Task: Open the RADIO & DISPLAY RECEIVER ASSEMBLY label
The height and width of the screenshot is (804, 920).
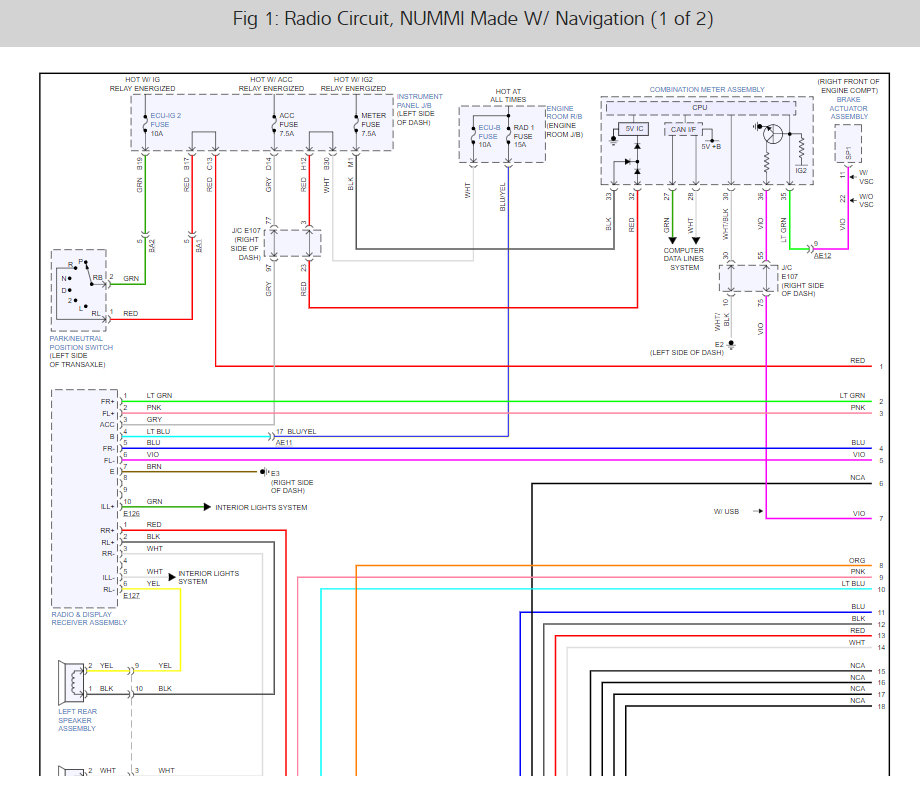Action: pos(89,619)
